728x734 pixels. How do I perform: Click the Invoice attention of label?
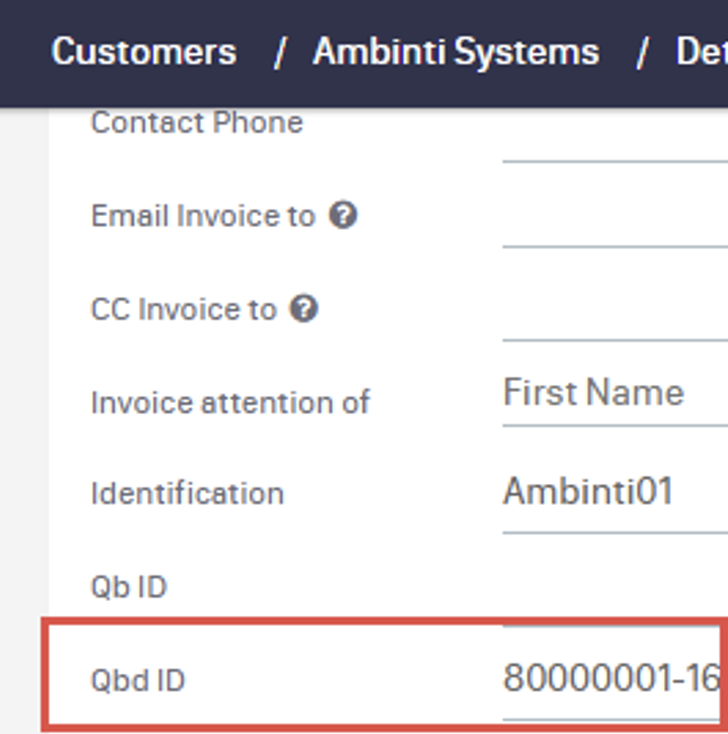pos(230,403)
